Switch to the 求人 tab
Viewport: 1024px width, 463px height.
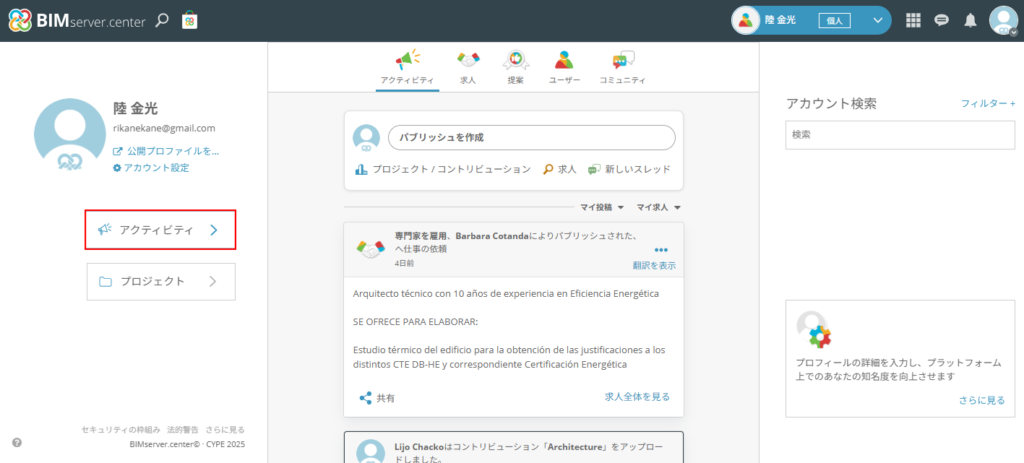[x=468, y=69]
